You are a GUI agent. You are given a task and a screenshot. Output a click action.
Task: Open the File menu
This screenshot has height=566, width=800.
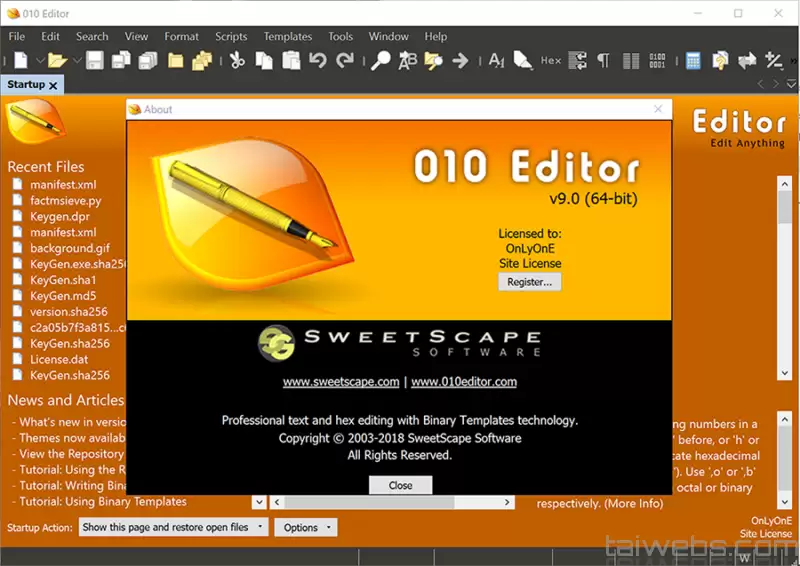coord(16,36)
